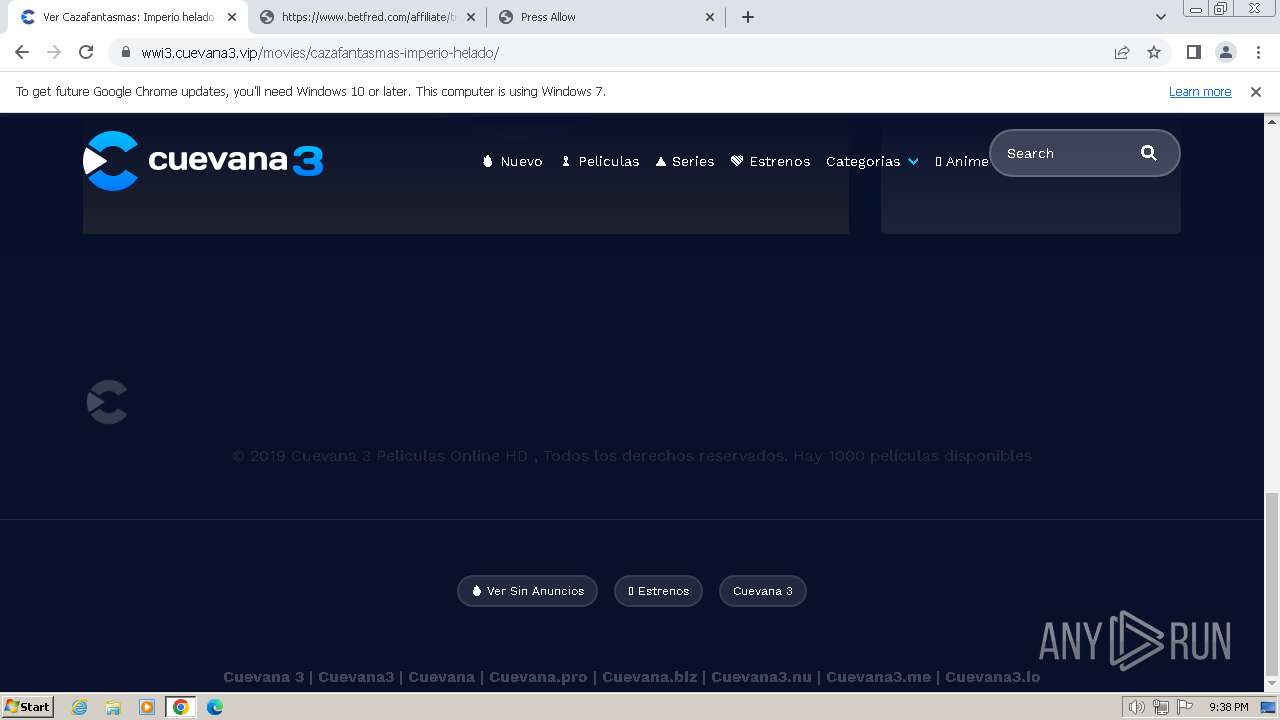
Task: Click the search magnifier icon
Action: click(x=1149, y=153)
